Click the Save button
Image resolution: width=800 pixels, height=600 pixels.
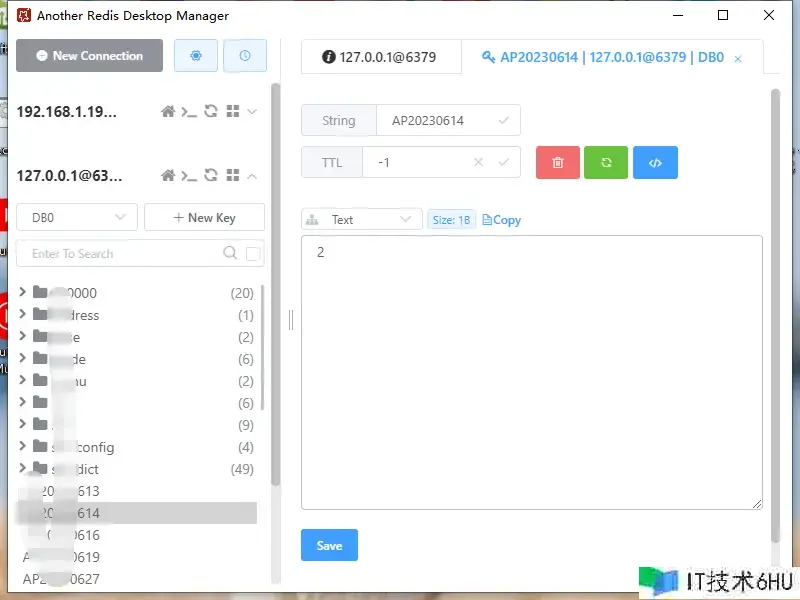[329, 545]
